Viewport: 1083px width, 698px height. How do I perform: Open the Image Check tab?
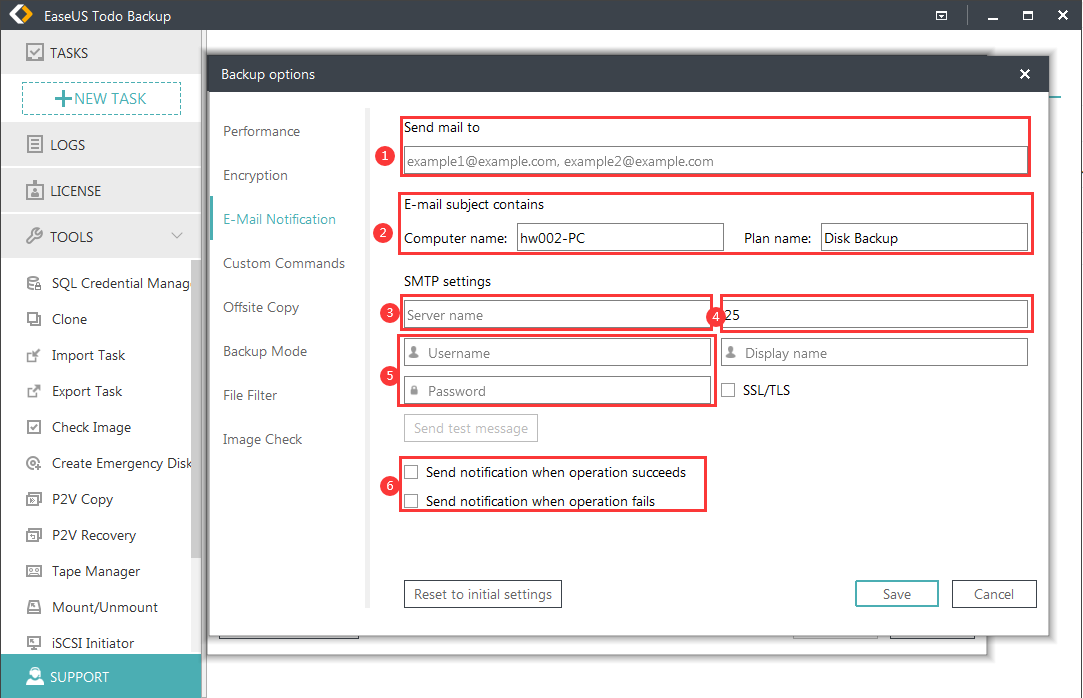pyautogui.click(x=262, y=439)
